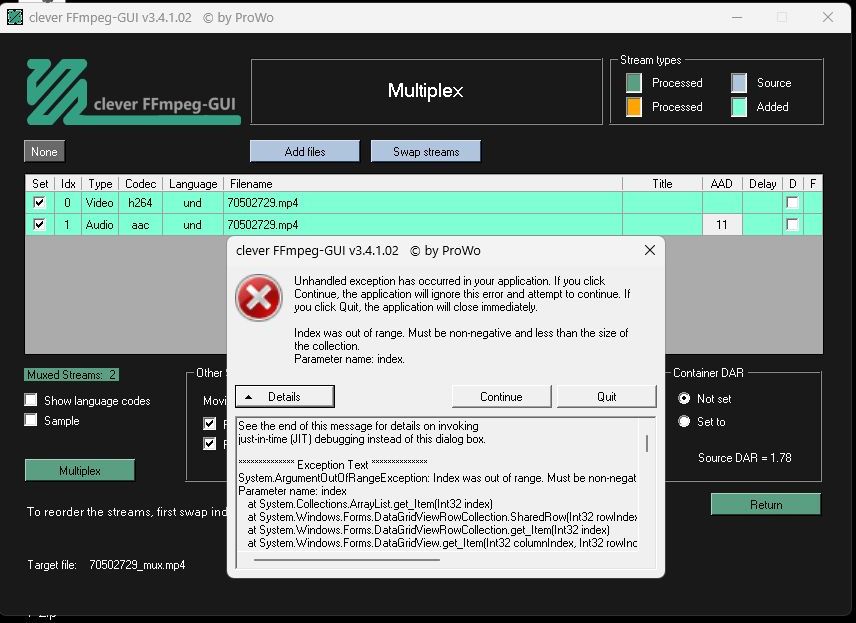The image size is (856, 623).
Task: Click the DataGridViewRowCollection.SharedRow stack trace line
Action: [x=442, y=517]
